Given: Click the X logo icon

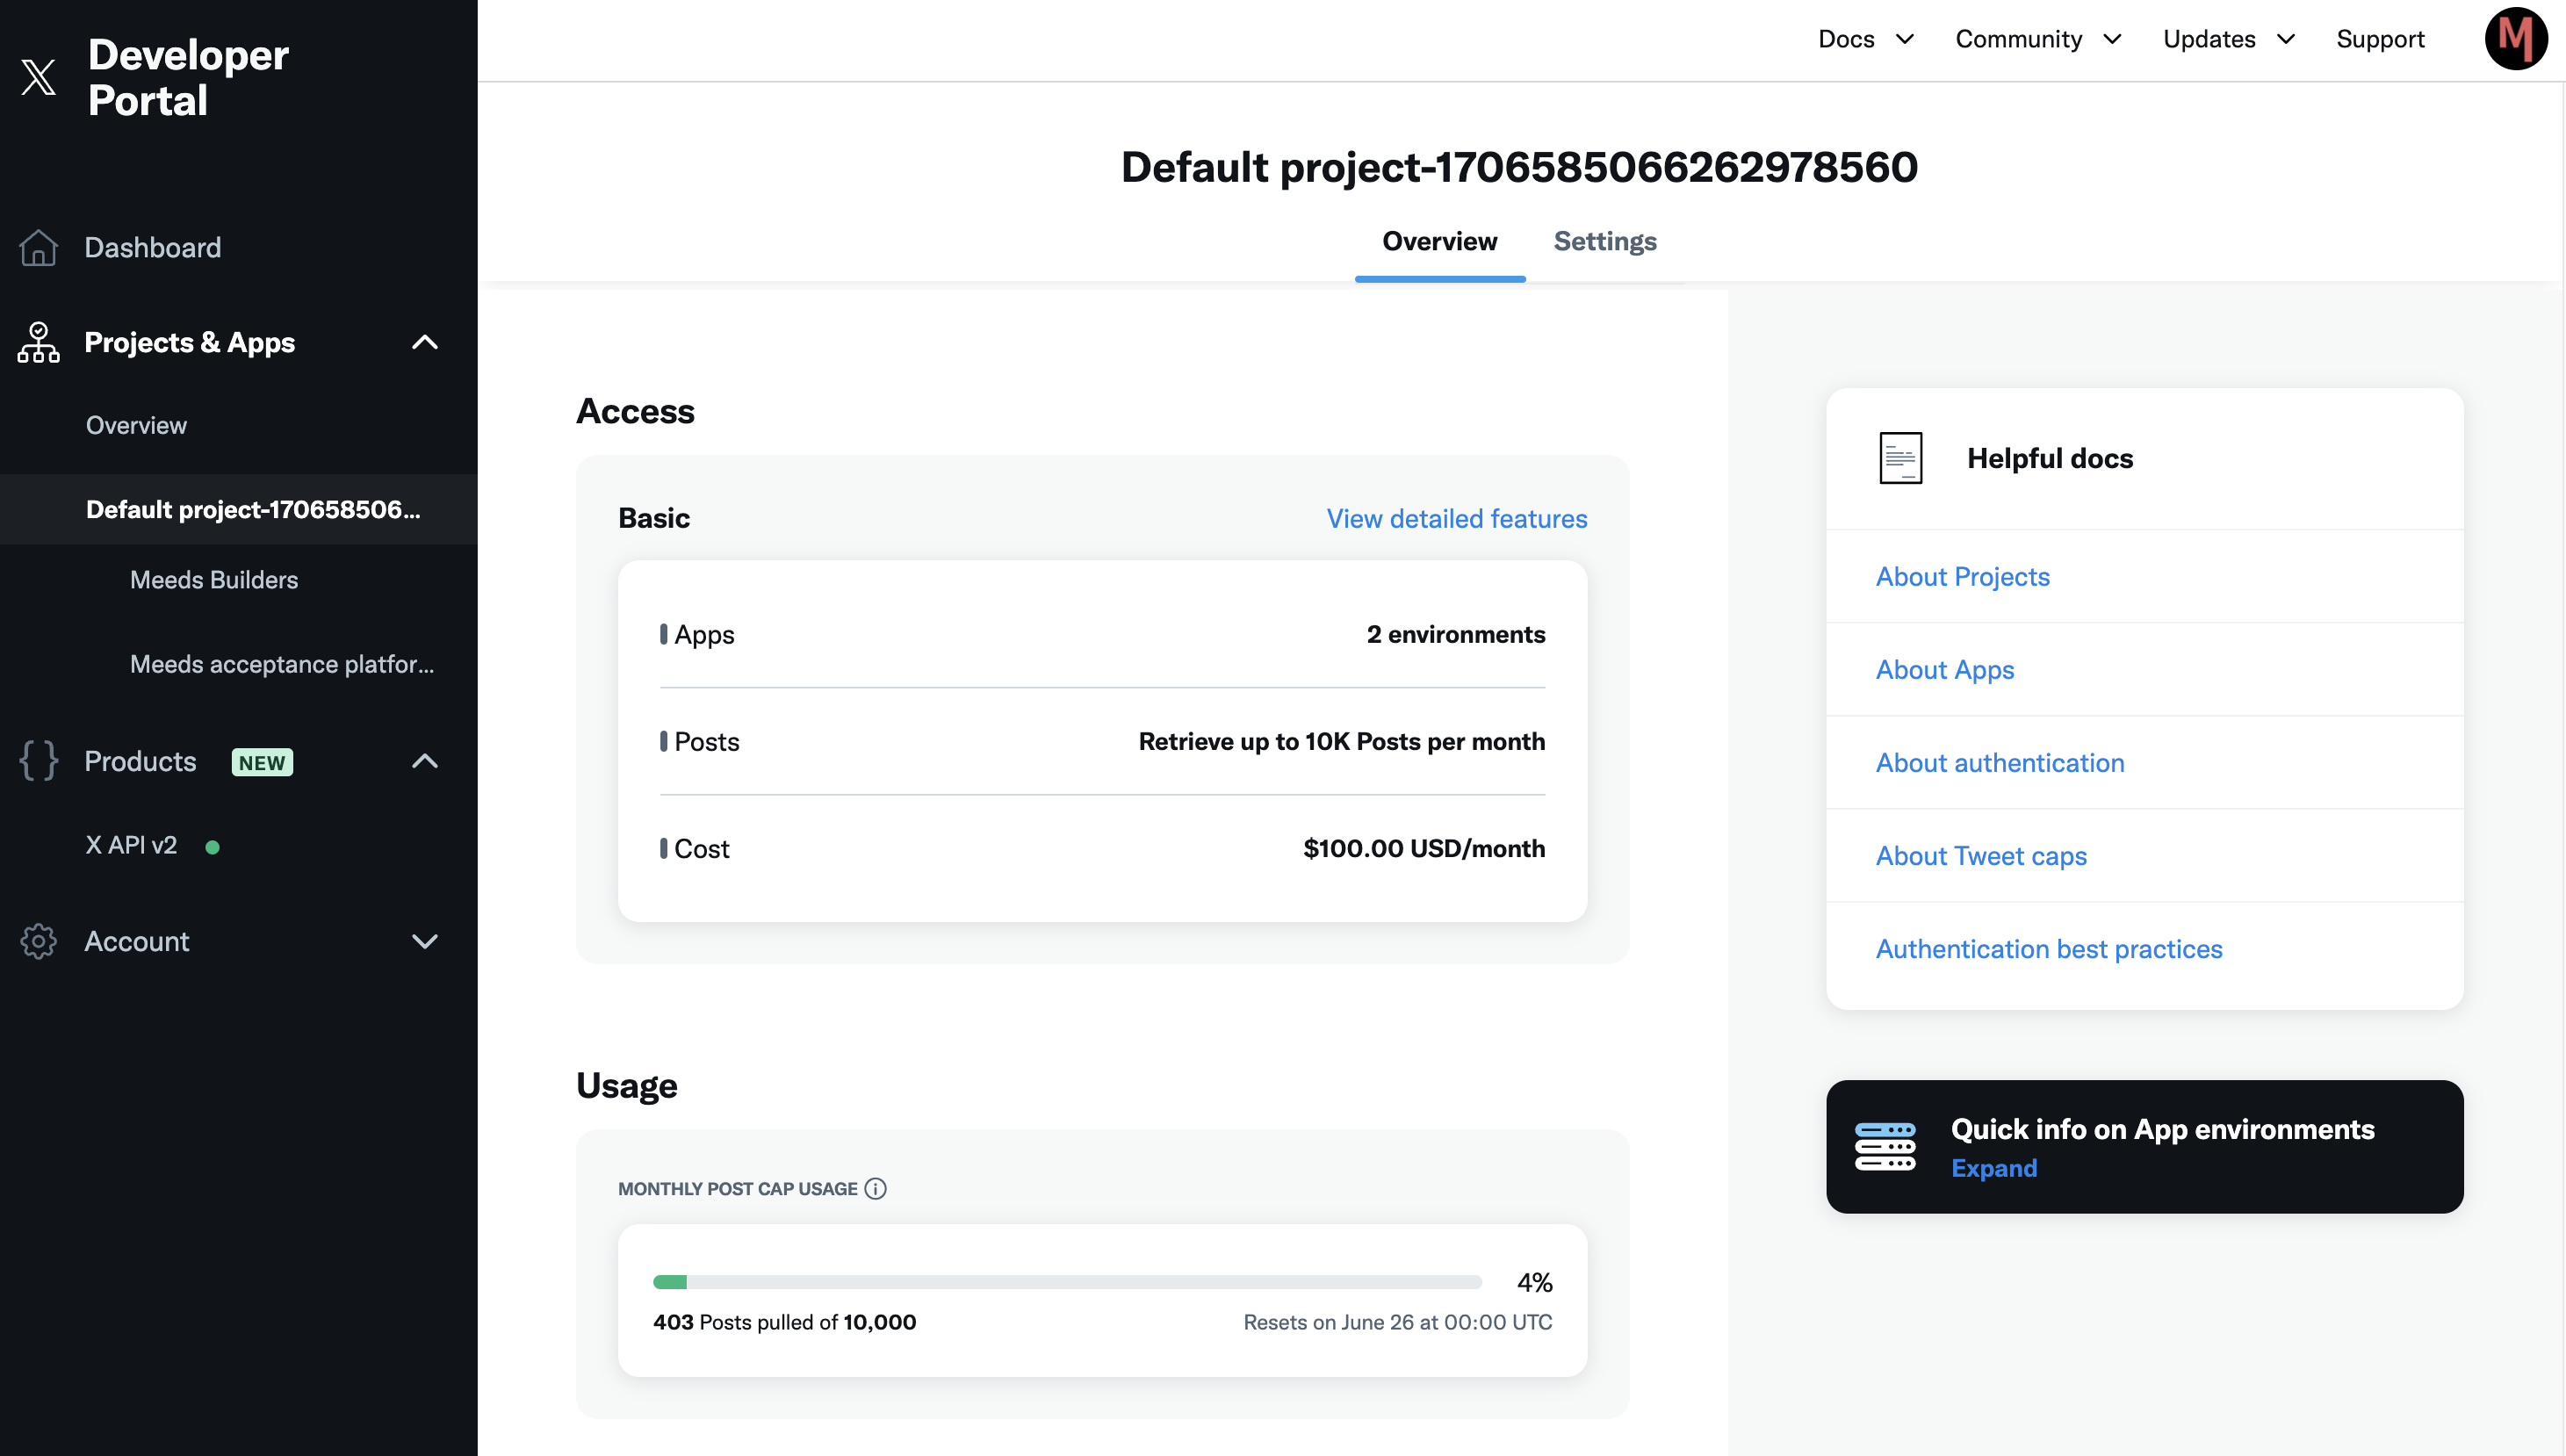Looking at the screenshot, I should click(x=39, y=77).
